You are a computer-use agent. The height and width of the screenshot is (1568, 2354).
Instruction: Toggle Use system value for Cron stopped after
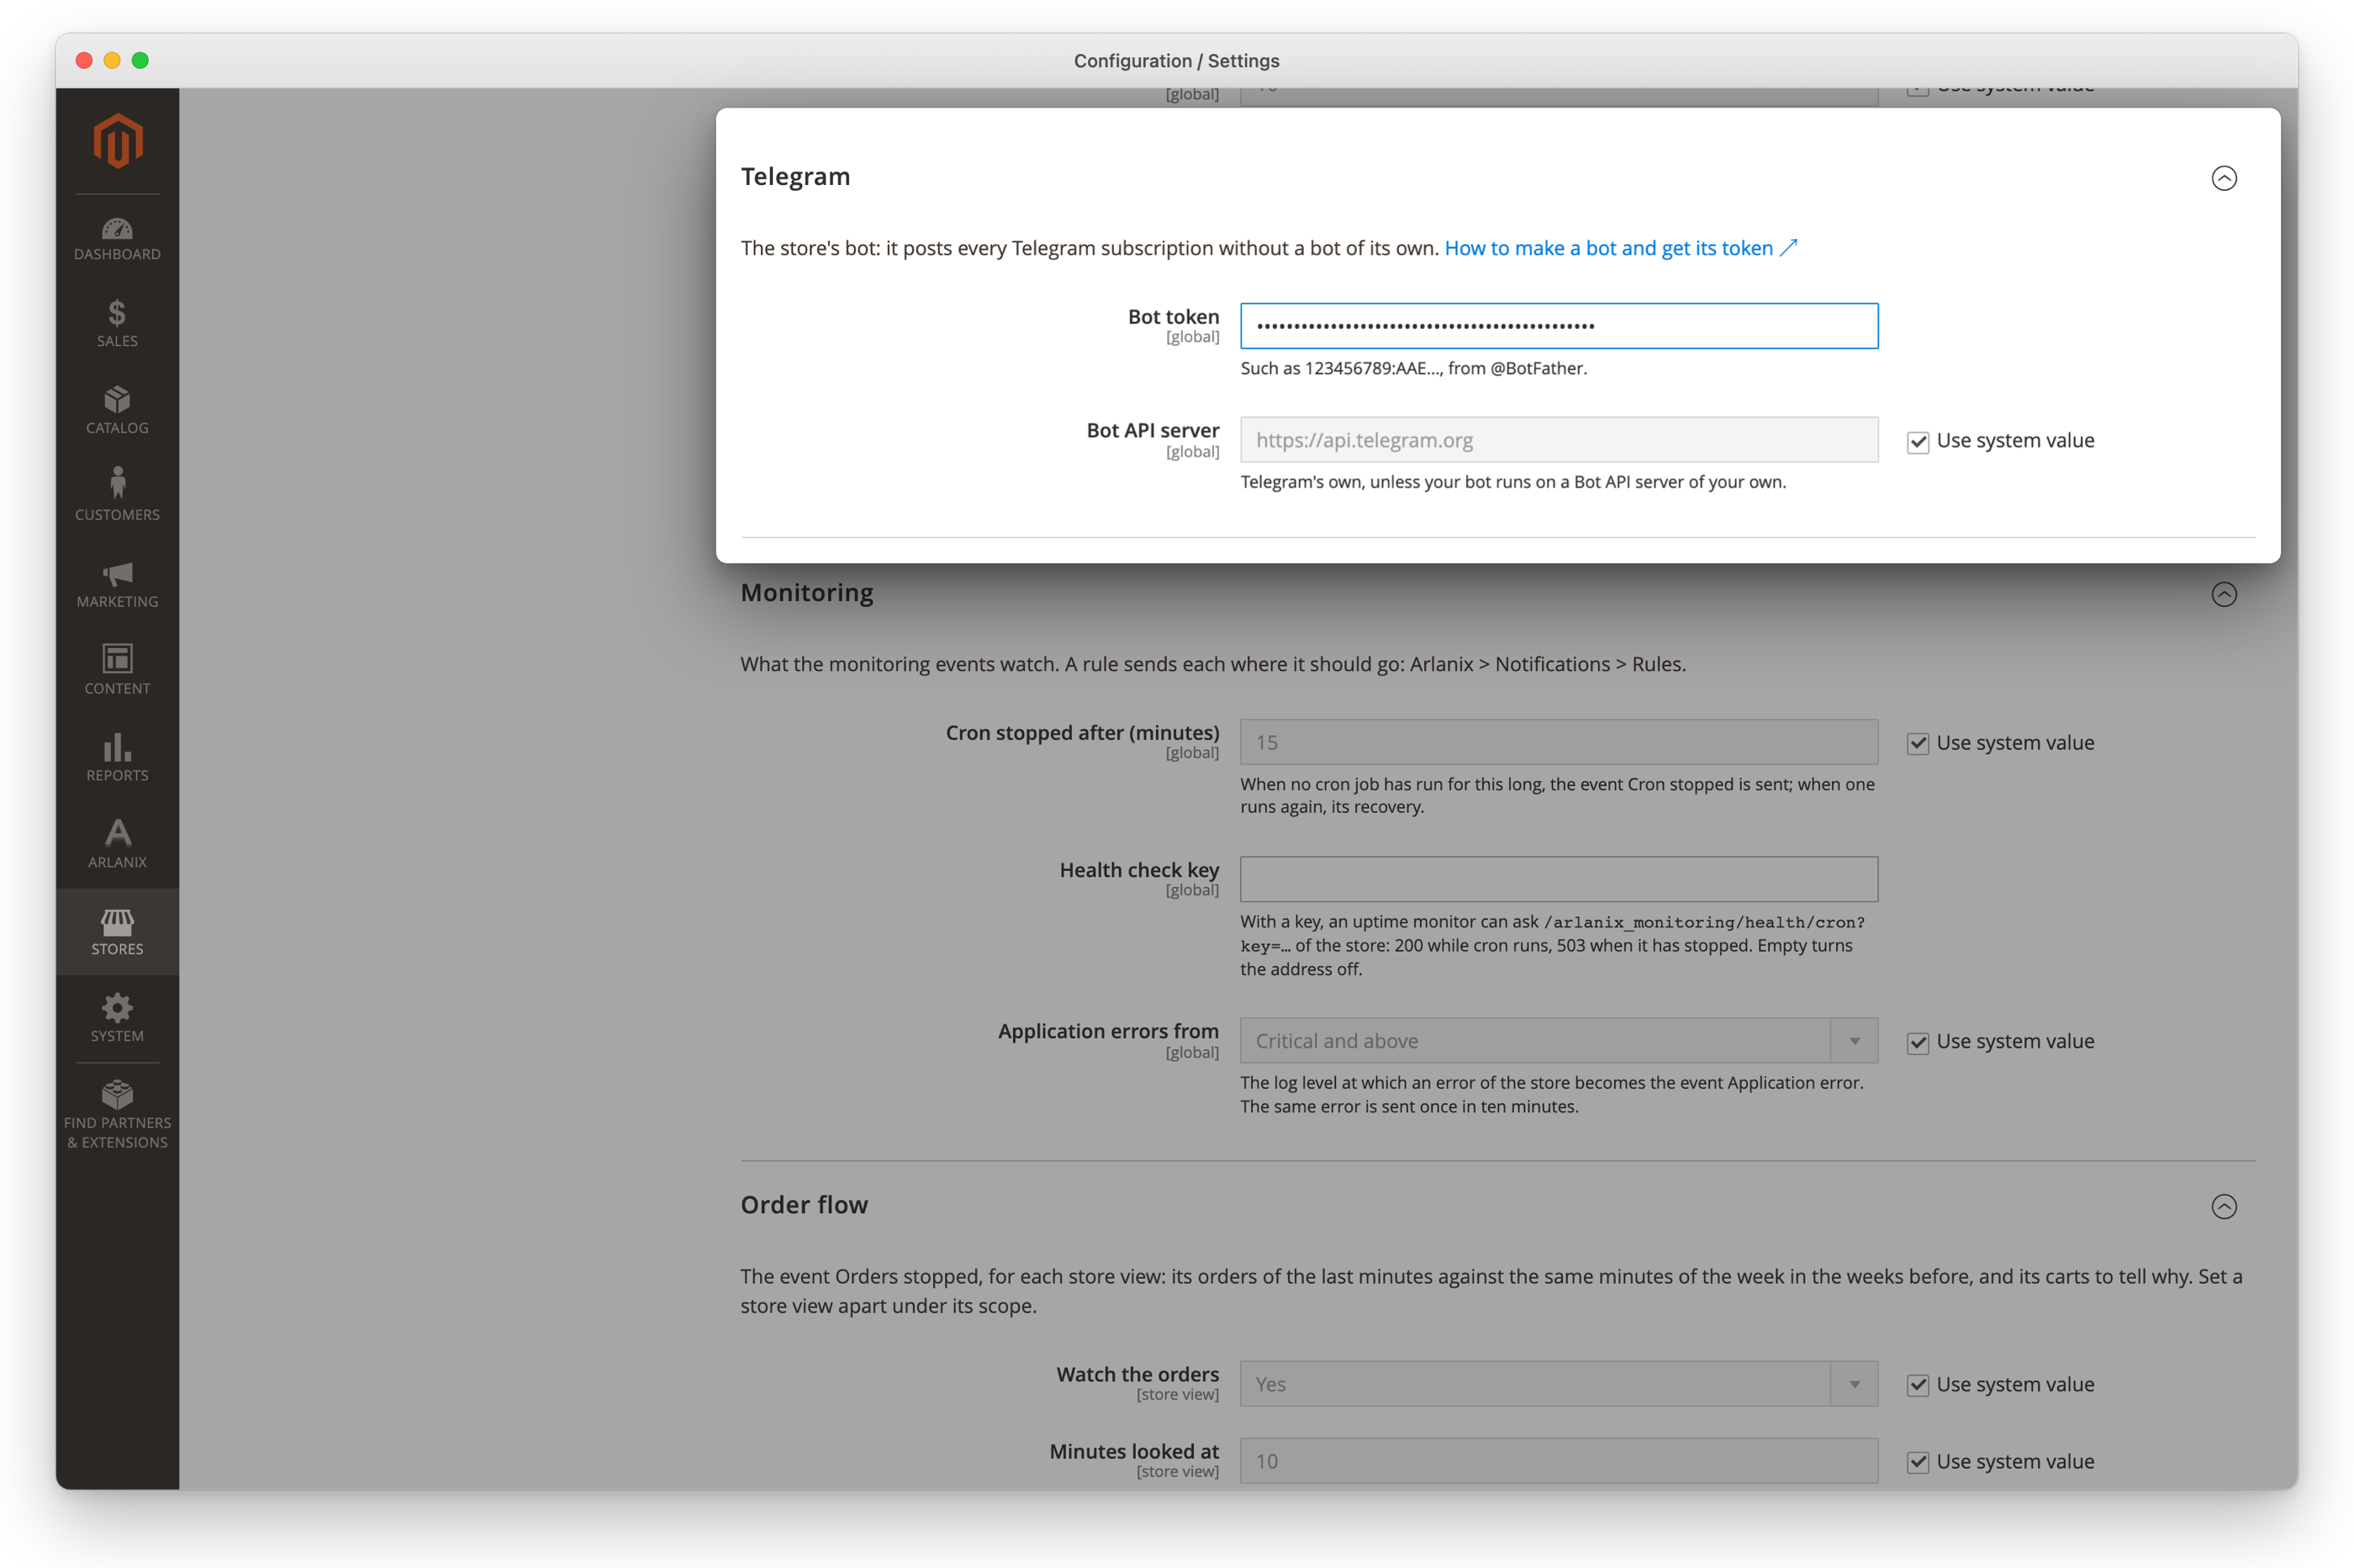coord(1917,744)
